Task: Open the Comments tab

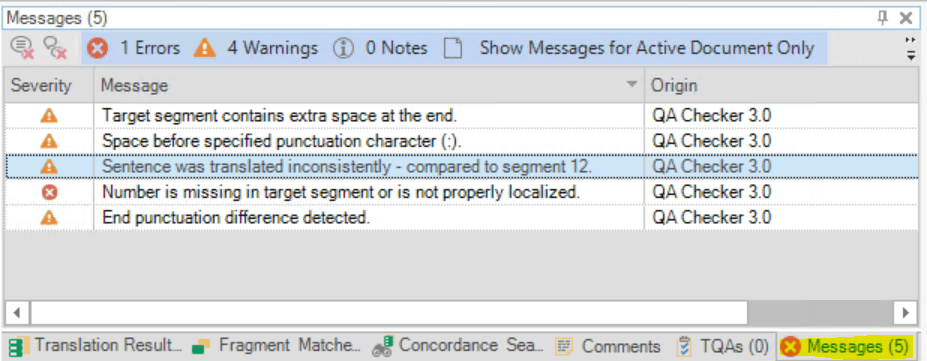Action: 609,346
